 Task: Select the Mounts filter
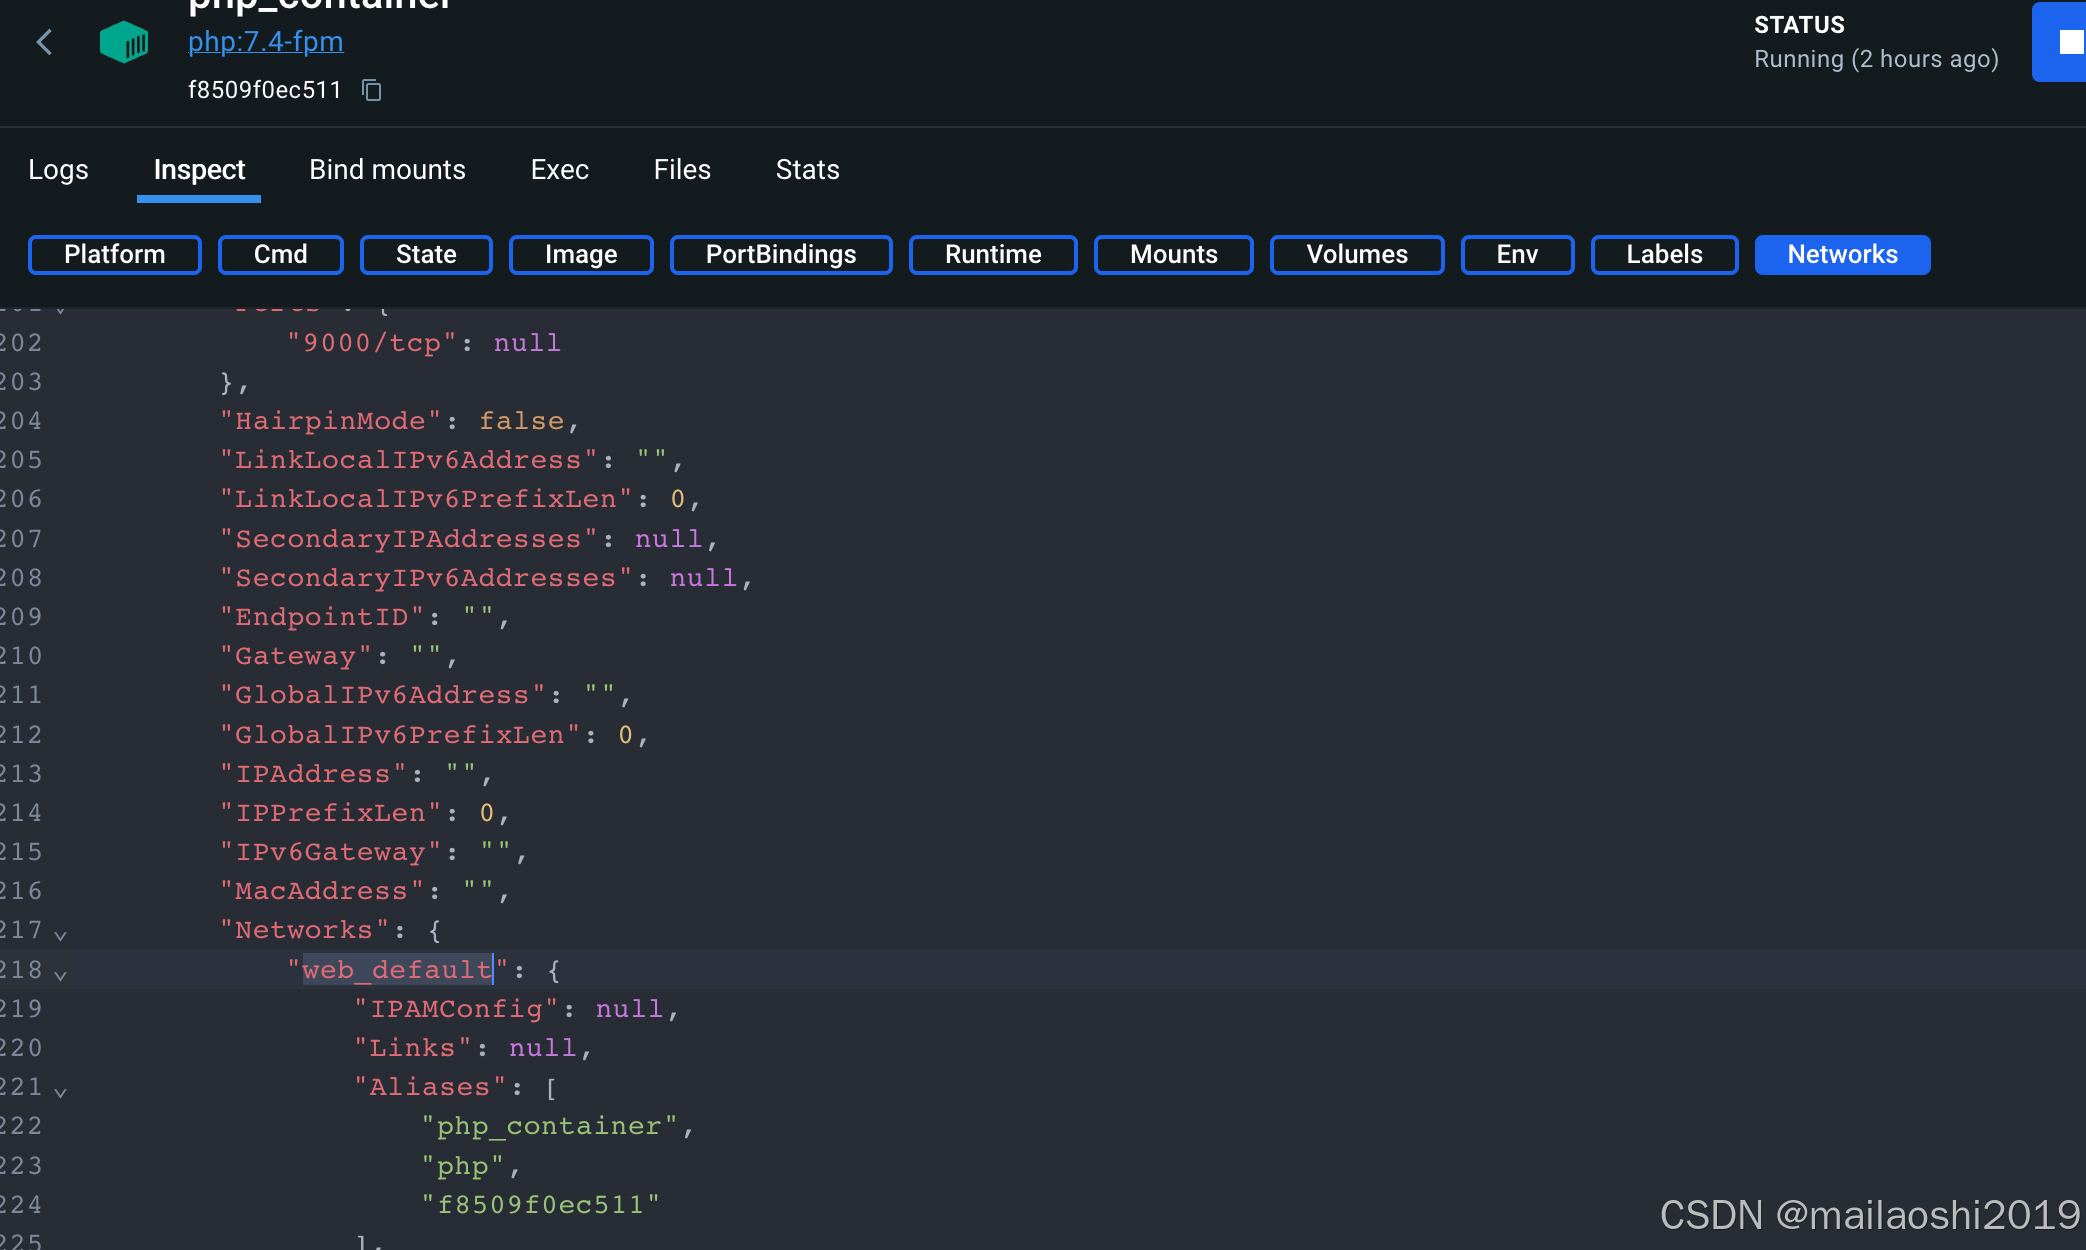[x=1173, y=254]
